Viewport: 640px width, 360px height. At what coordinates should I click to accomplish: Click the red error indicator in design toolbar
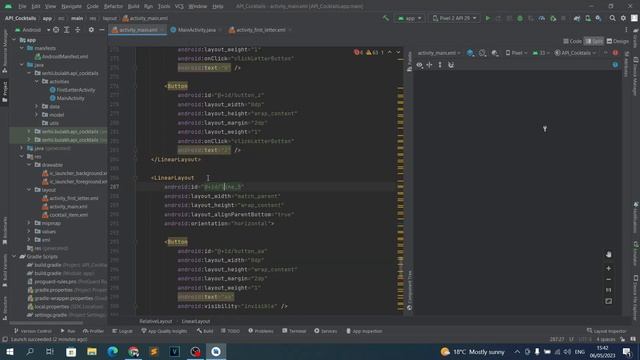pos(615,53)
